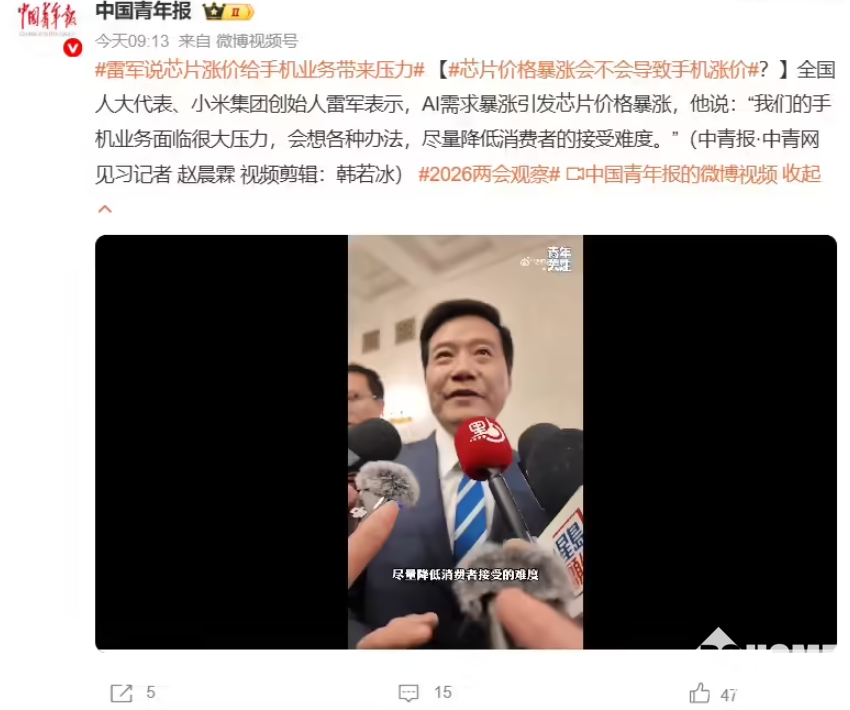Click 收起 to collapse the text

(x=801, y=174)
